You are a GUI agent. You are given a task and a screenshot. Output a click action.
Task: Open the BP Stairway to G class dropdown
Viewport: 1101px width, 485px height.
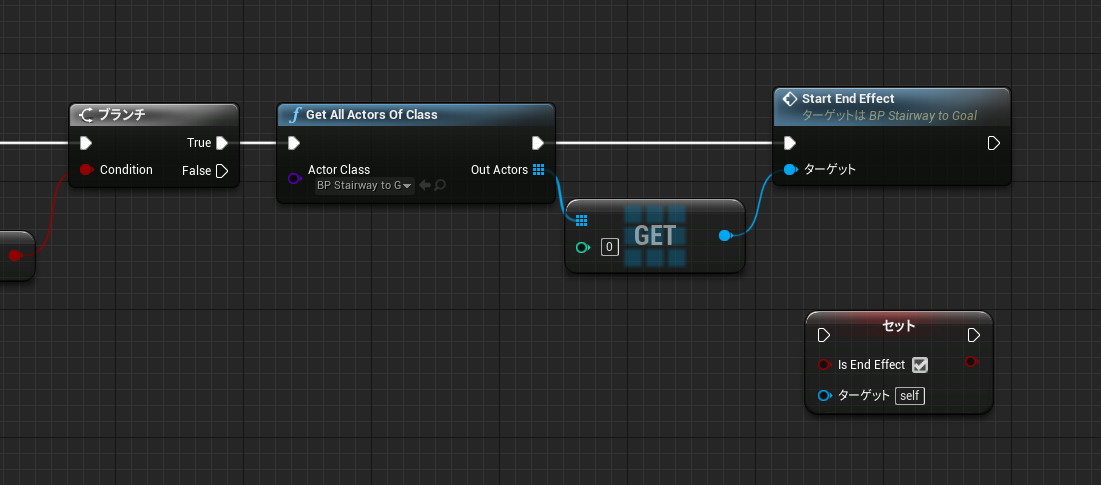click(364, 185)
